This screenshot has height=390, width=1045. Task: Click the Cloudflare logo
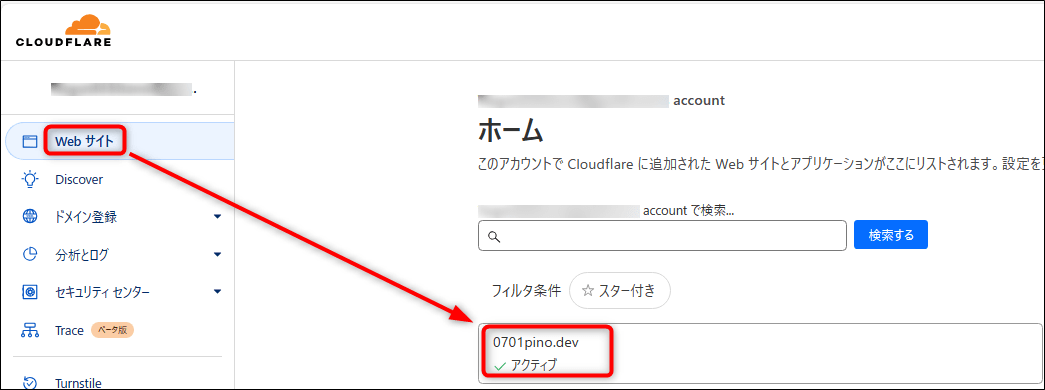coord(63,31)
